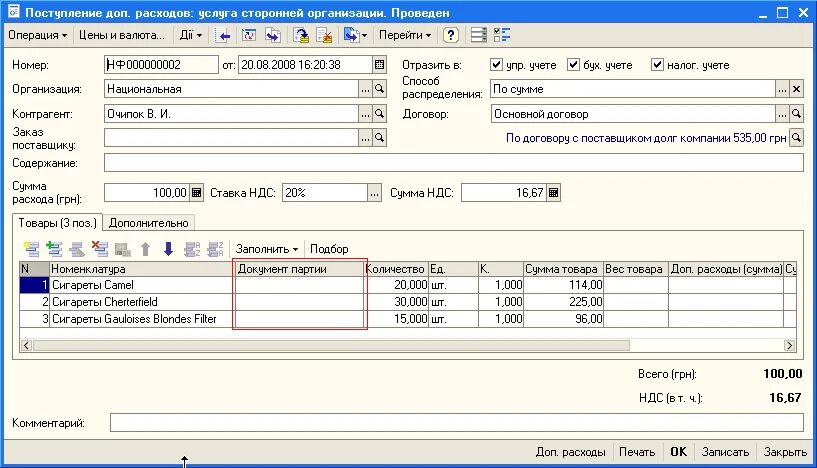Image resolution: width=817 pixels, height=468 pixels.
Task: Open the Контрагент record with the magnifier
Action: 379,114
